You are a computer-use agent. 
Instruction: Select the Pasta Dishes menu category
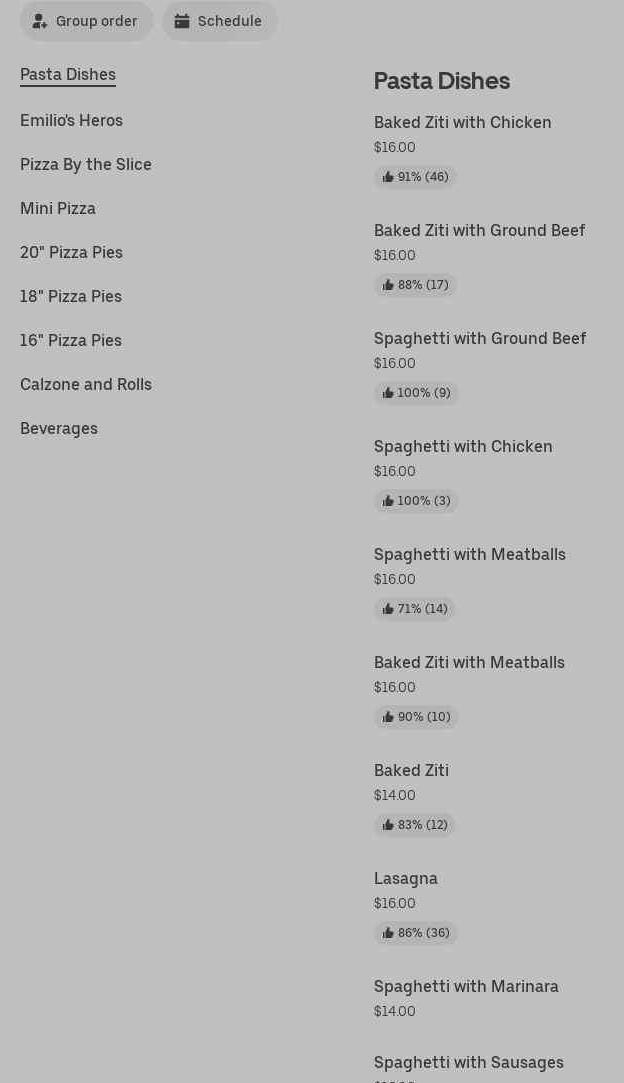(x=68, y=74)
